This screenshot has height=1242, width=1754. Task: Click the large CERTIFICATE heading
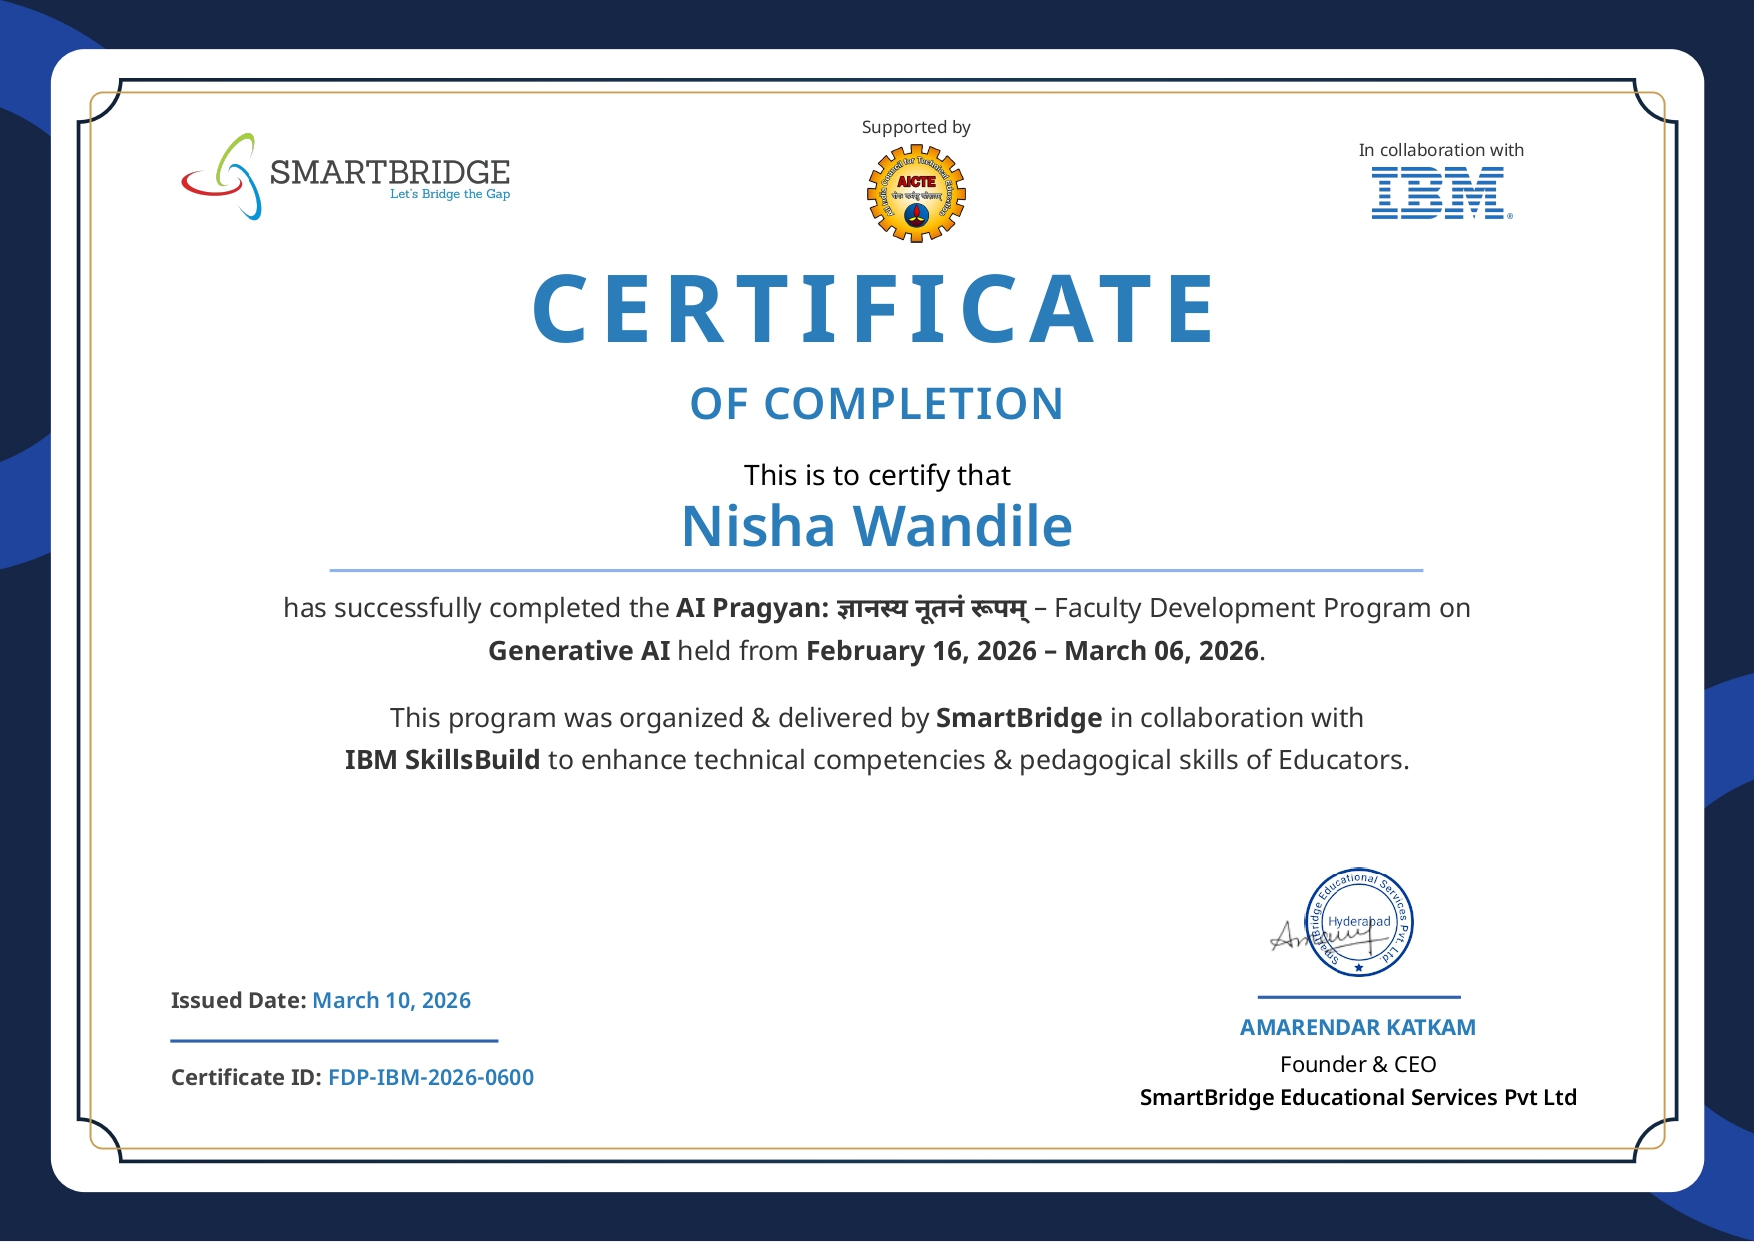coord(875,309)
